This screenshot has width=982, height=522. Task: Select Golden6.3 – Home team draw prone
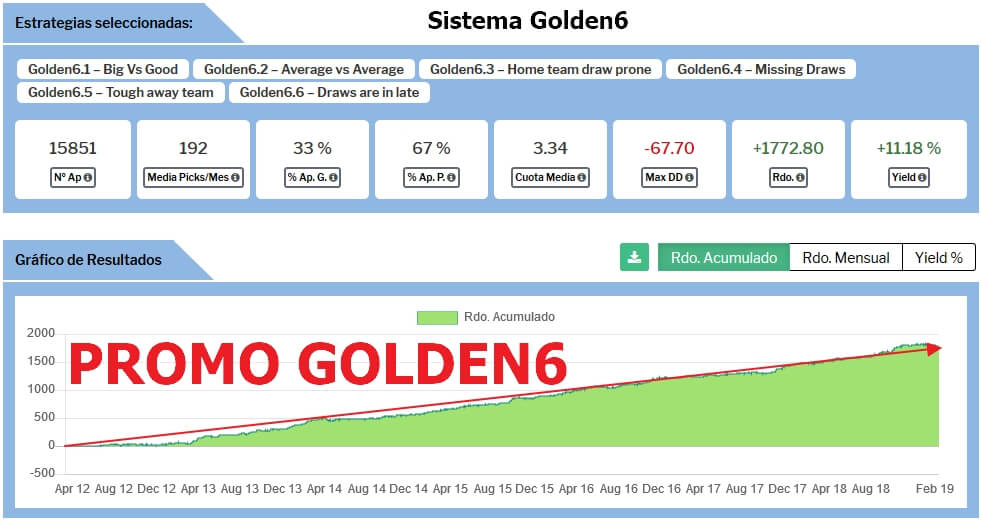[x=540, y=70]
